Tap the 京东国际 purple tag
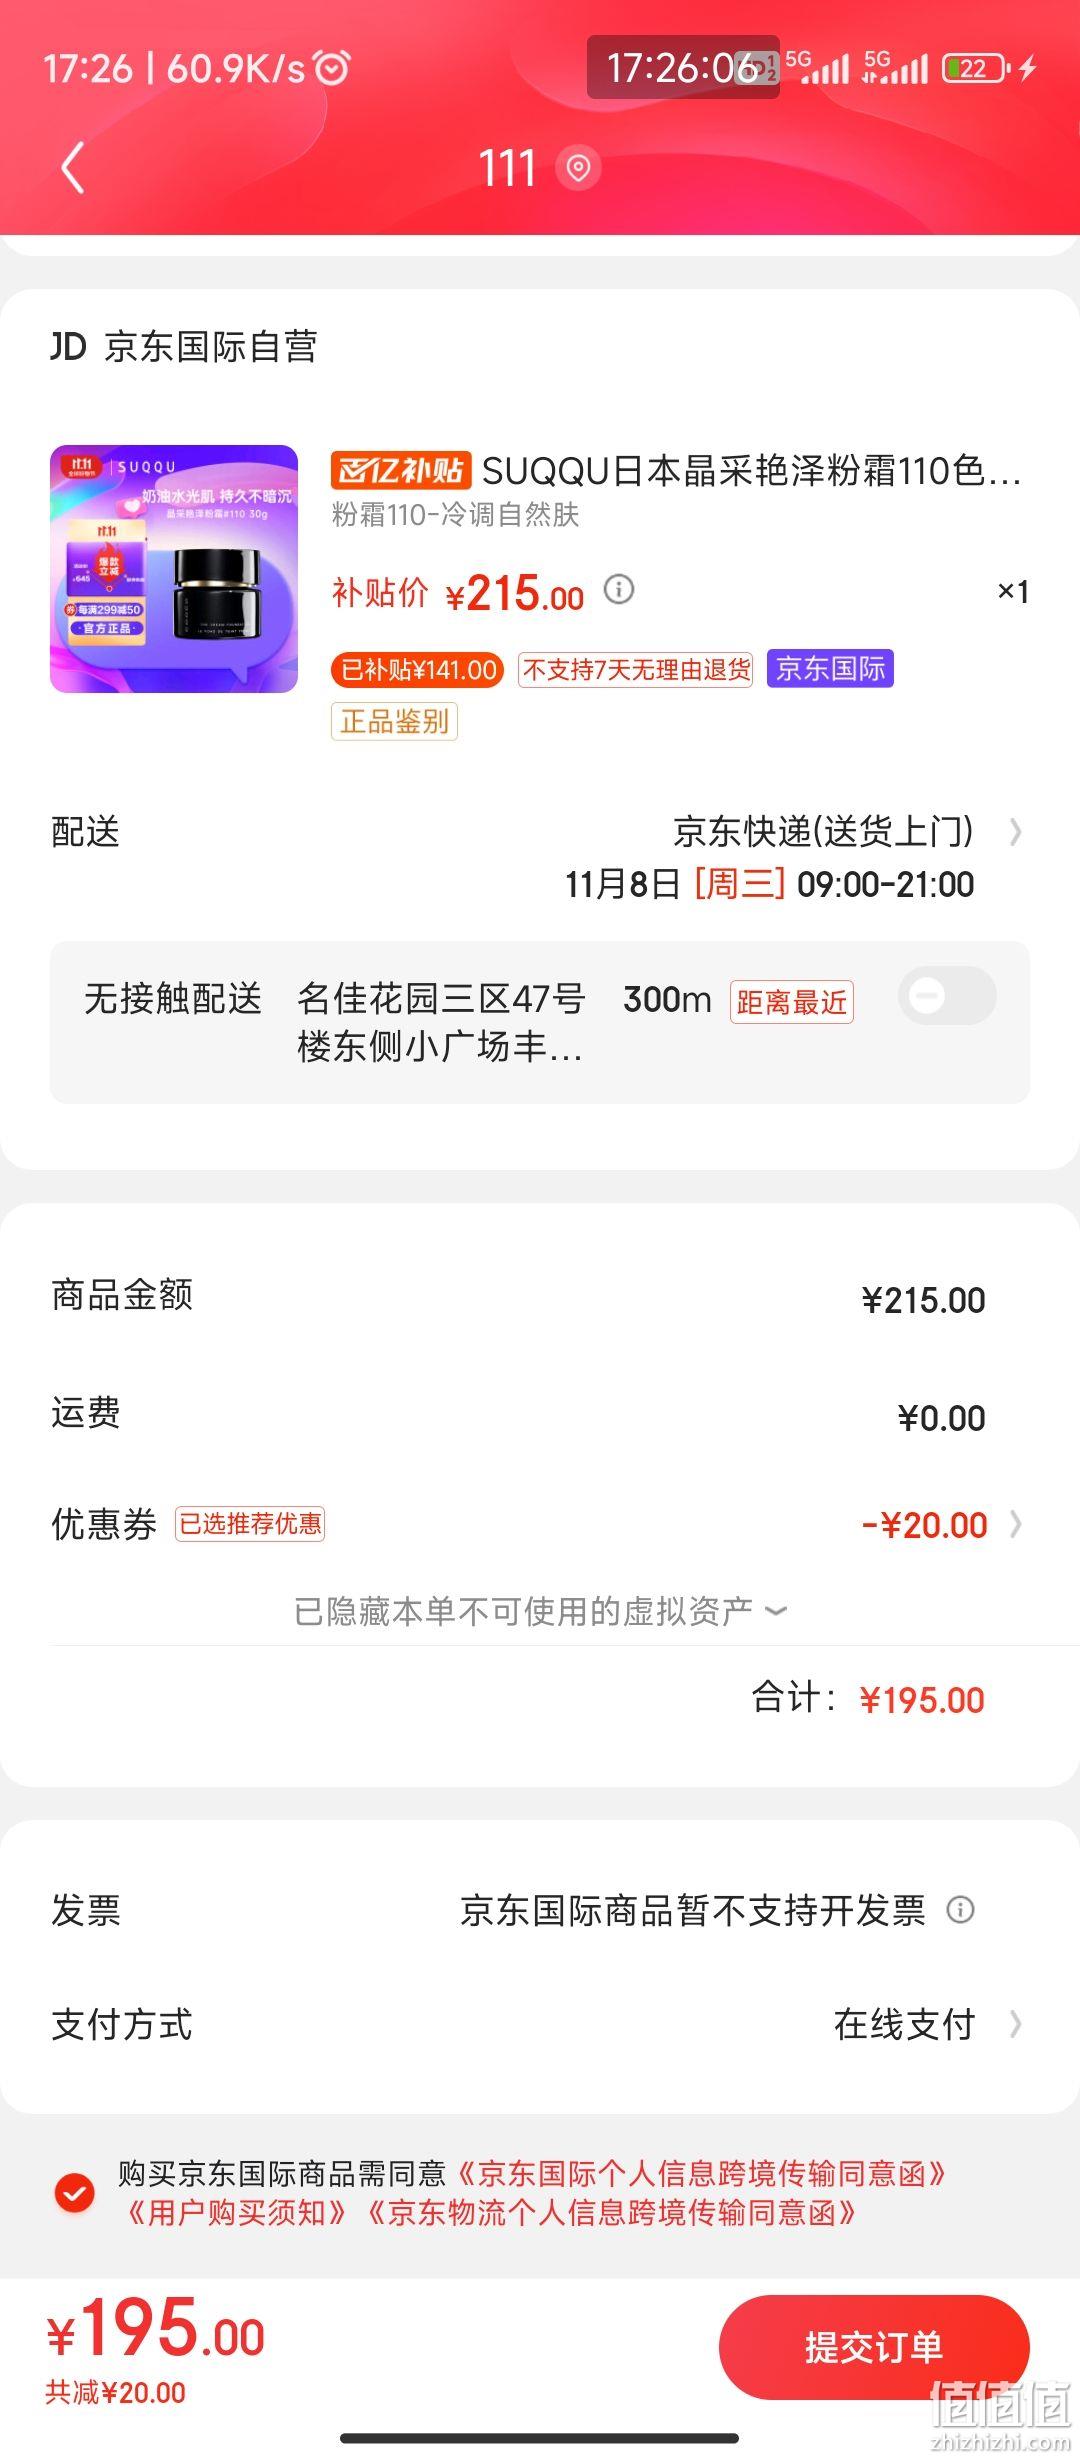This screenshot has width=1080, height=2460. pos(830,669)
